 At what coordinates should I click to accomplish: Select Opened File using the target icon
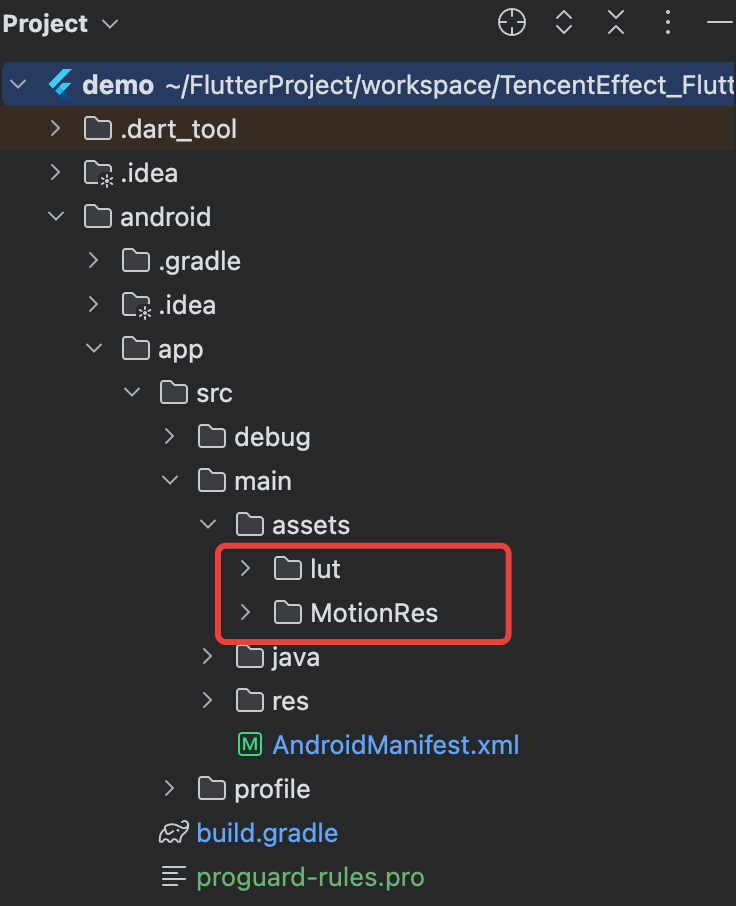(511, 22)
